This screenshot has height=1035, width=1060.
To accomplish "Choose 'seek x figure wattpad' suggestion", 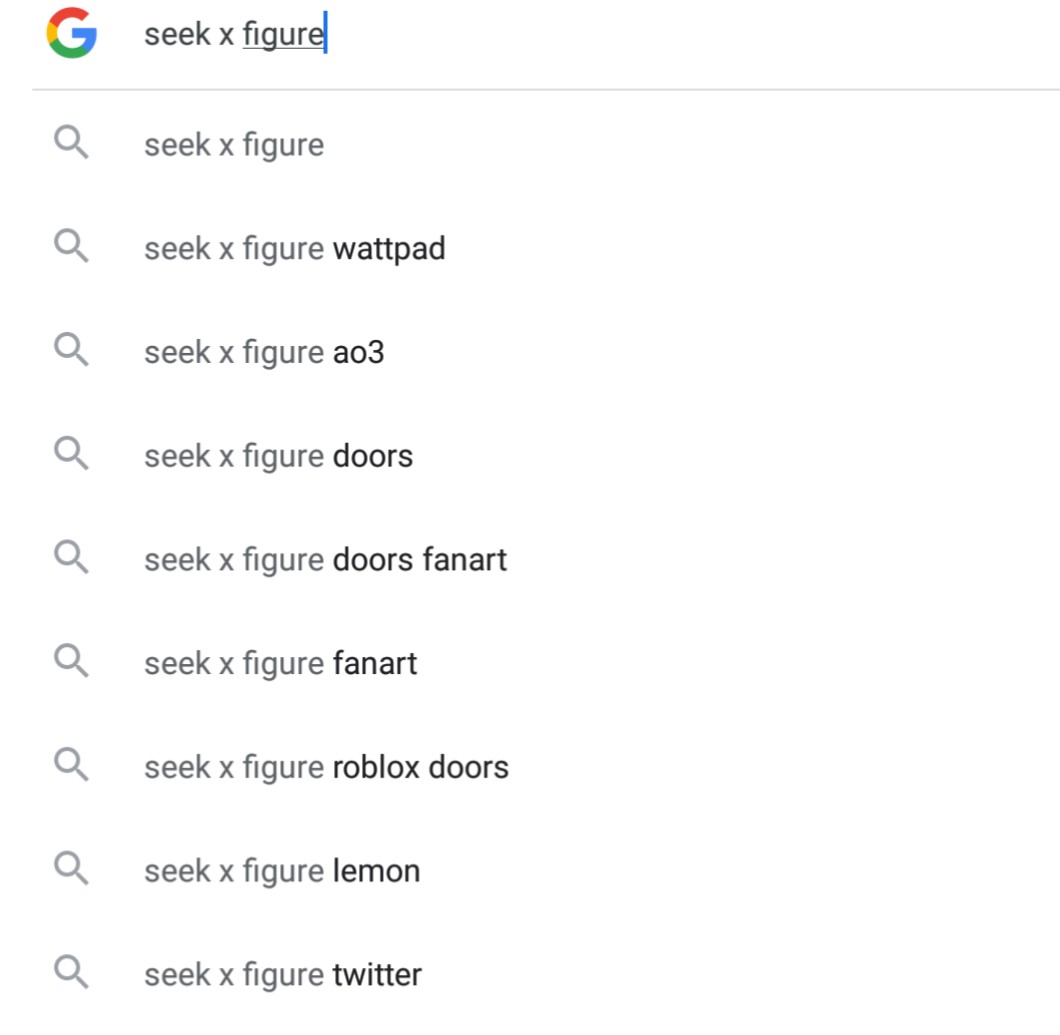I will pos(294,248).
